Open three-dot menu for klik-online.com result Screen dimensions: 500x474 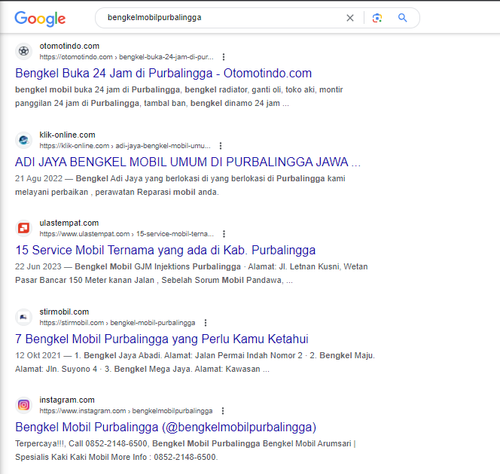pyautogui.click(x=220, y=146)
